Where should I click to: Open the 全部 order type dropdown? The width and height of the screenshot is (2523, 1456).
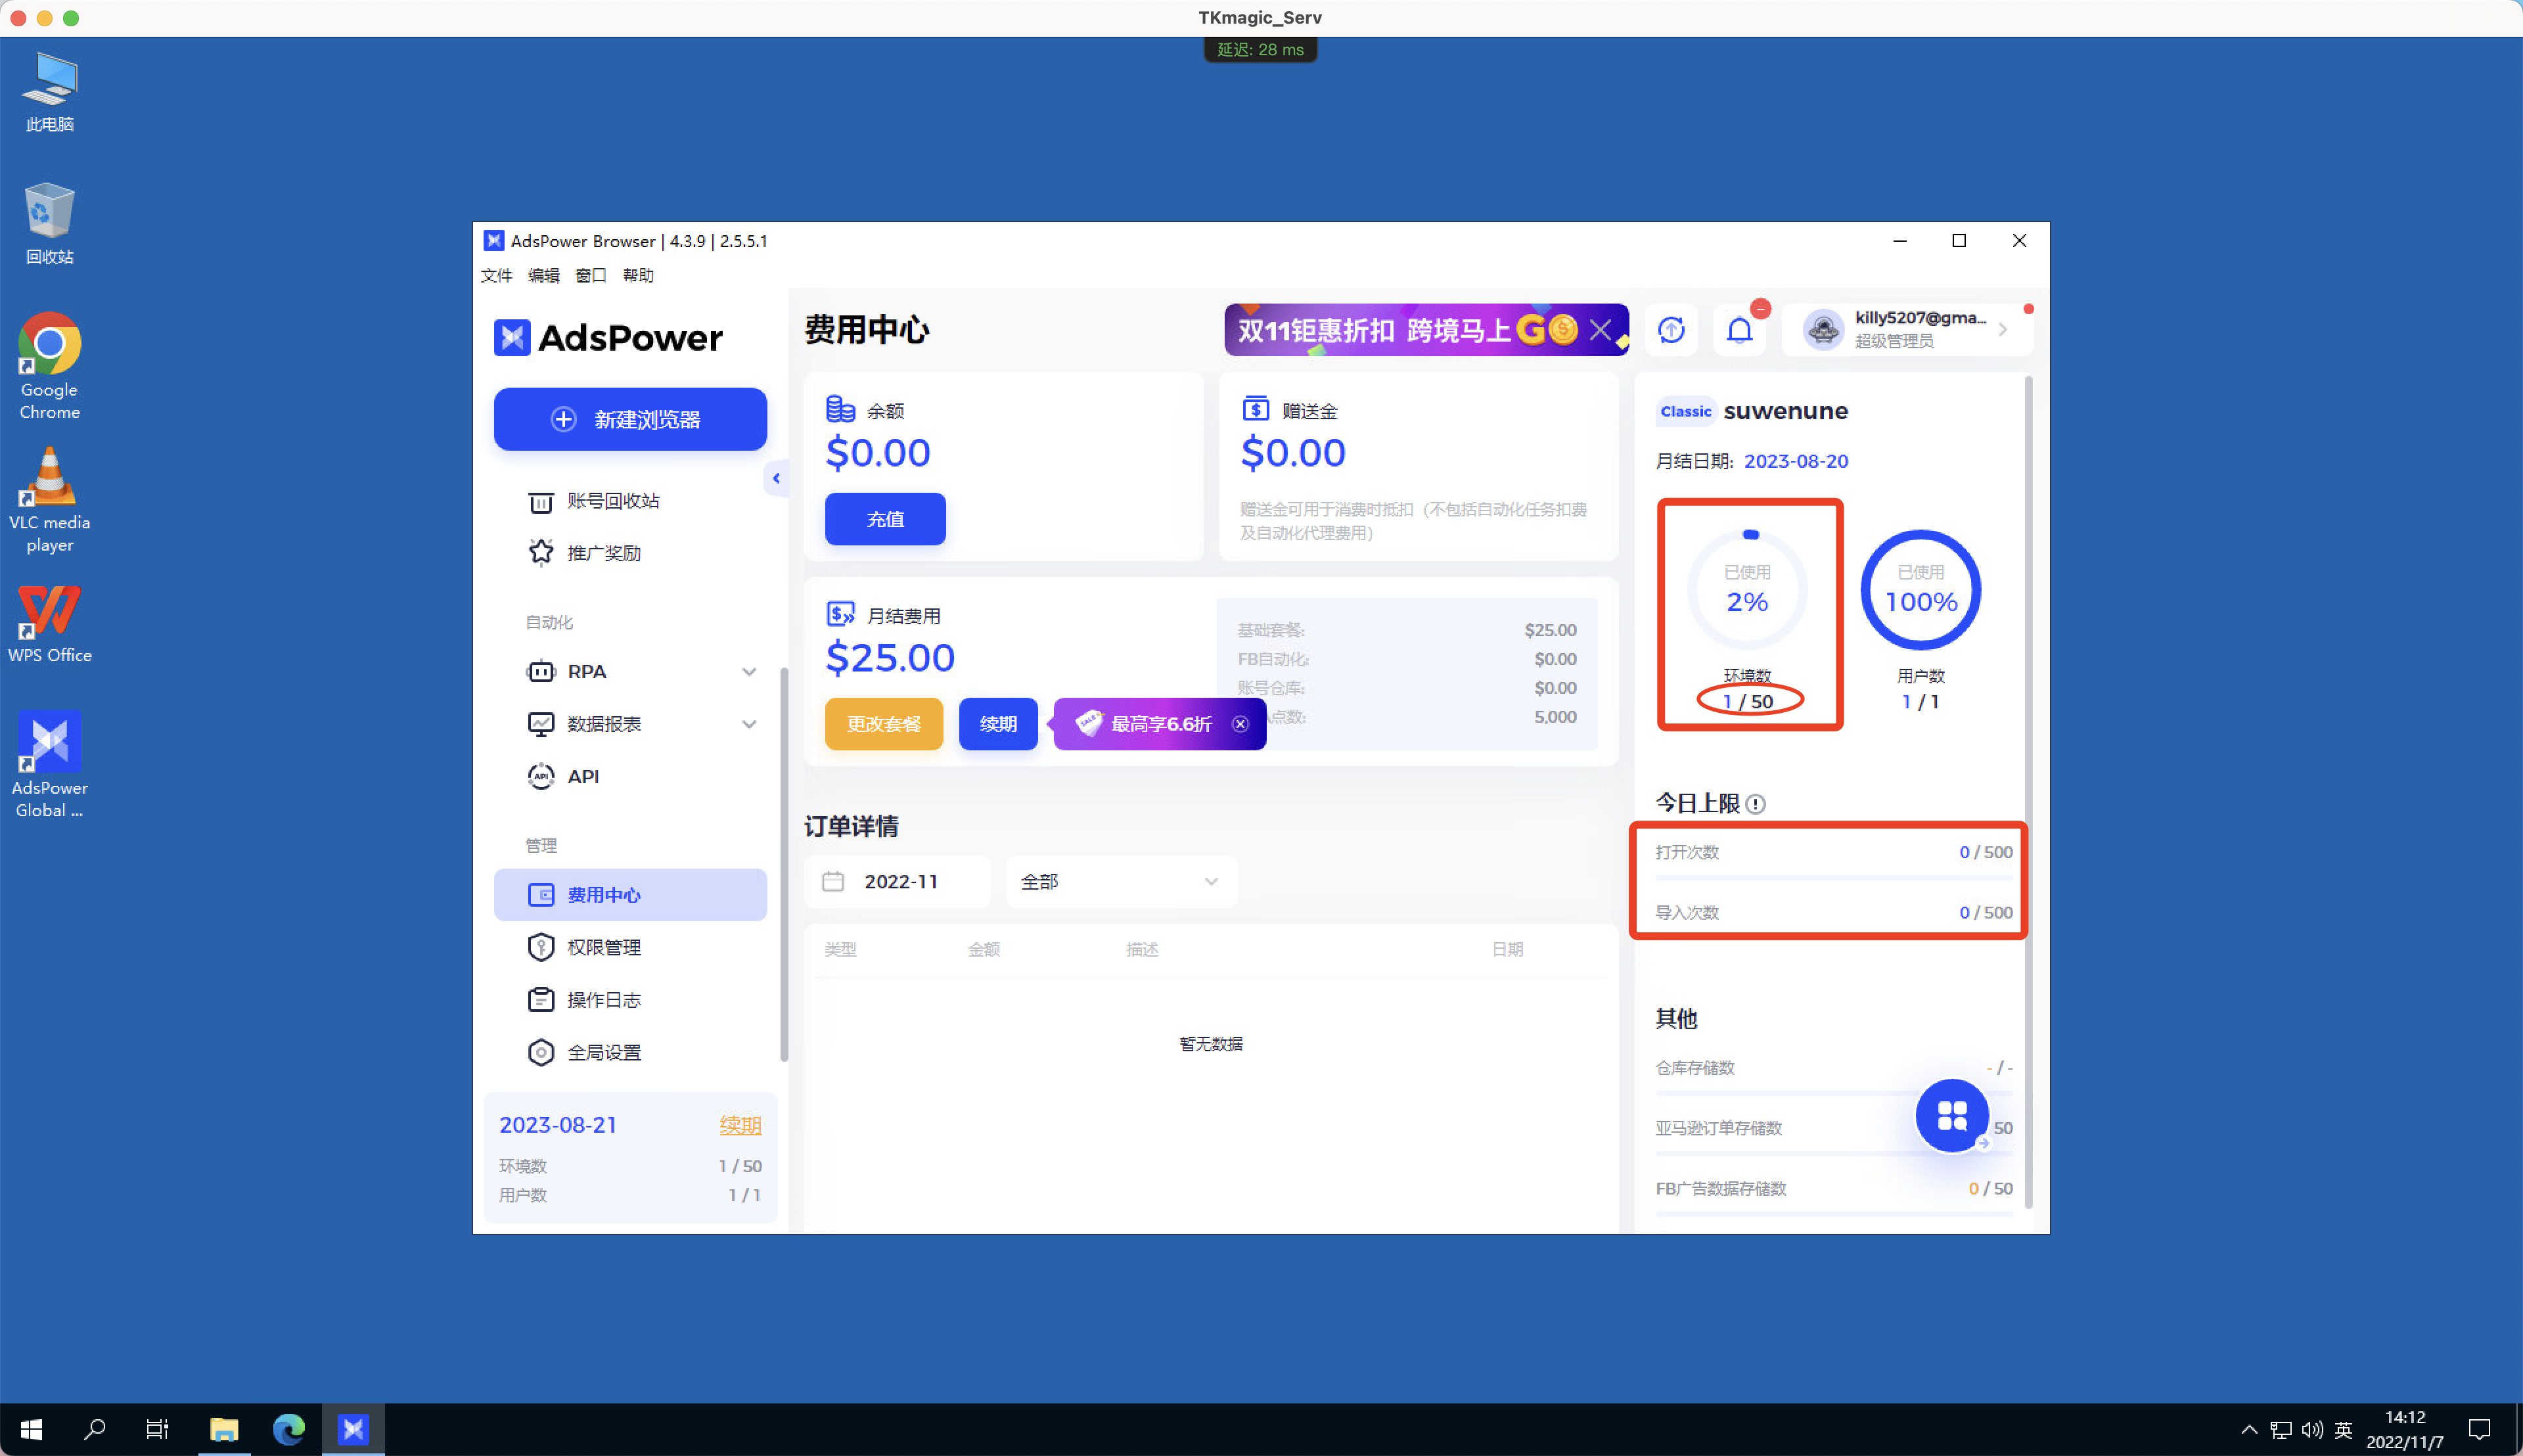tap(1120, 881)
